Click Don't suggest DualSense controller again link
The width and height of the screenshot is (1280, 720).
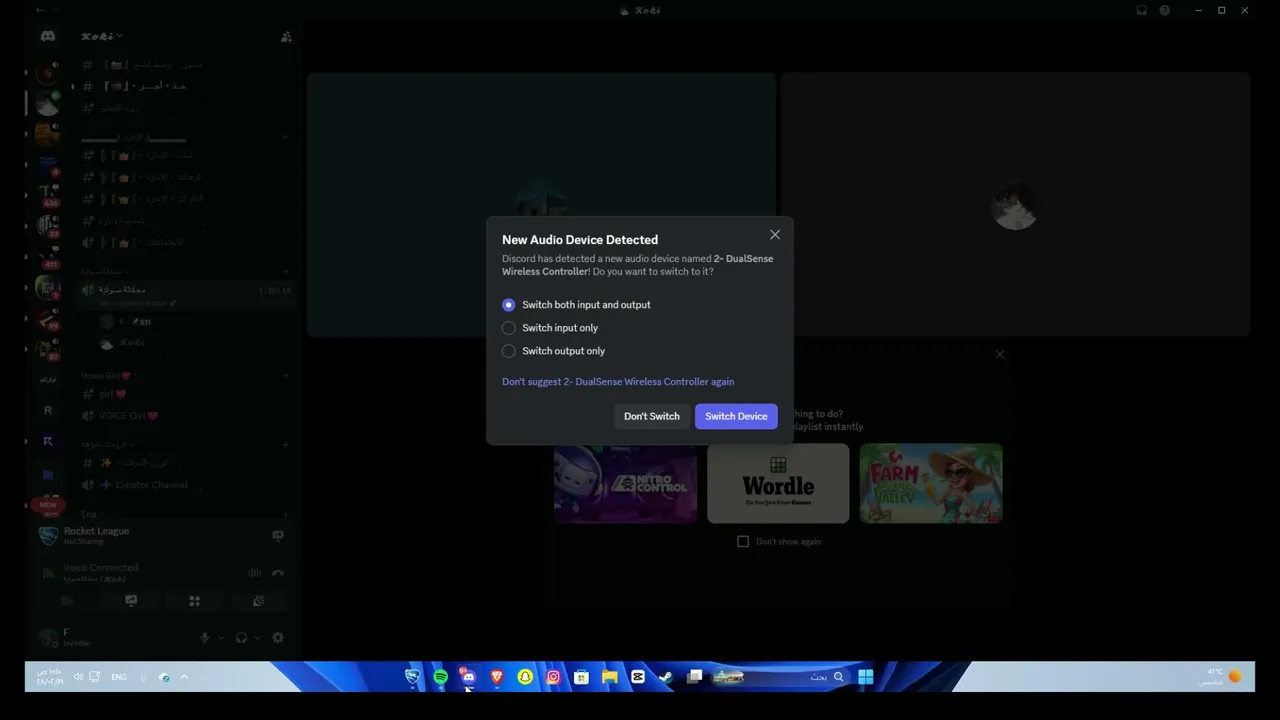pyautogui.click(x=618, y=382)
